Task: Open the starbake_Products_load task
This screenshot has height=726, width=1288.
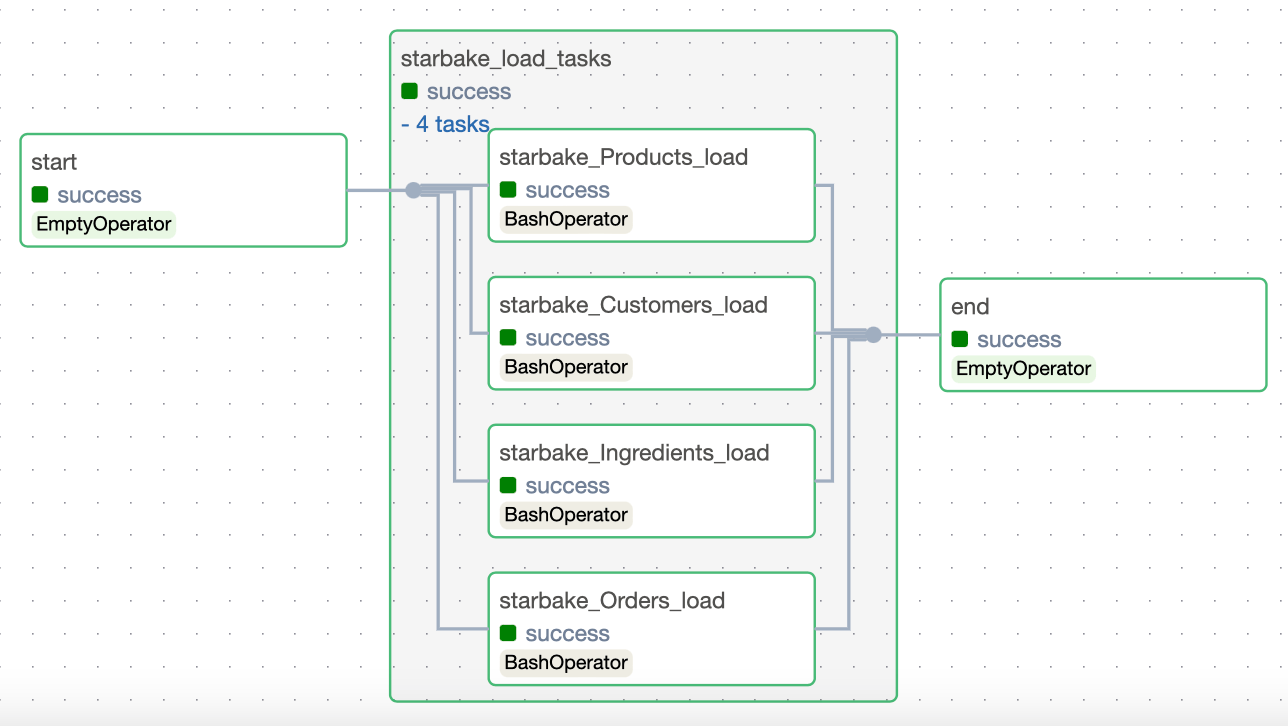Action: click(x=623, y=158)
